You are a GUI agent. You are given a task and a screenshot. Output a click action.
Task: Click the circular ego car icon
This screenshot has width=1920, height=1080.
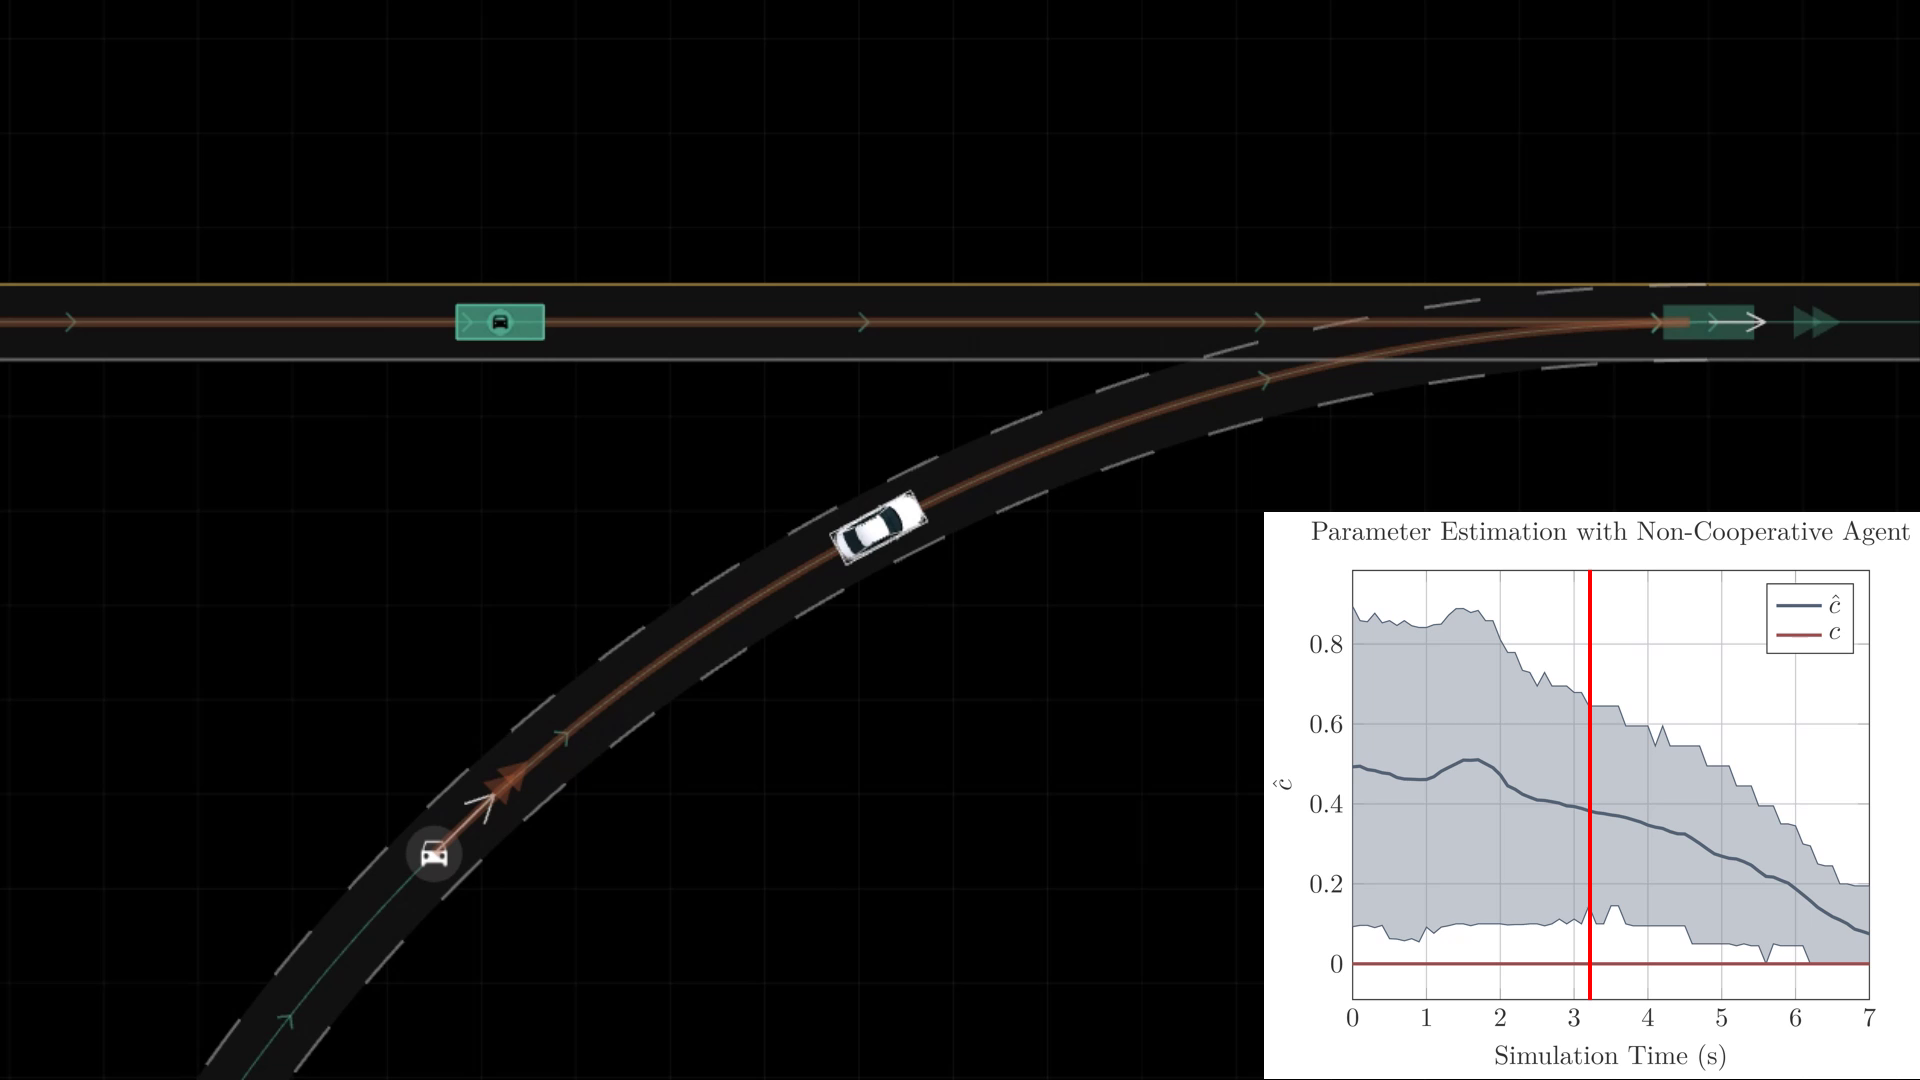(x=433, y=854)
